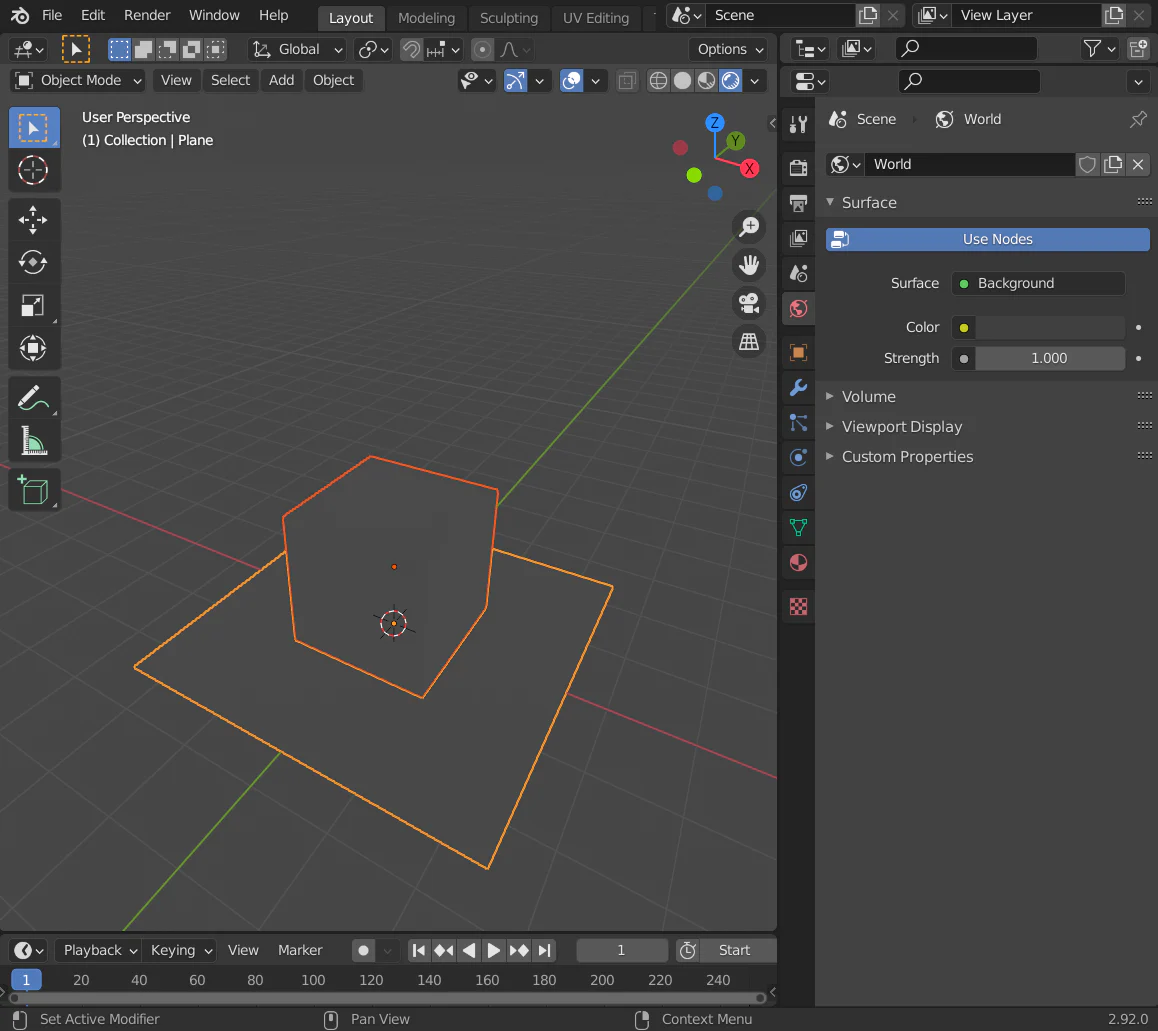1158x1031 pixels.
Task: Activate the Transform tool
Action: click(33, 348)
